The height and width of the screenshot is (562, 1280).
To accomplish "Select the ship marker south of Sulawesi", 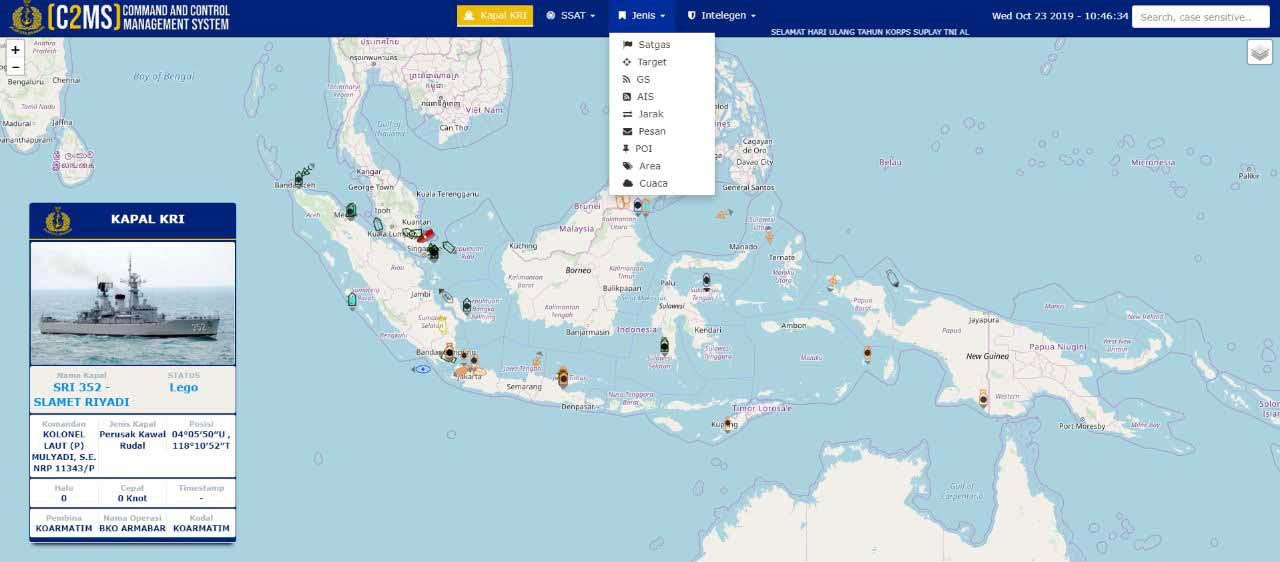I will point(664,346).
